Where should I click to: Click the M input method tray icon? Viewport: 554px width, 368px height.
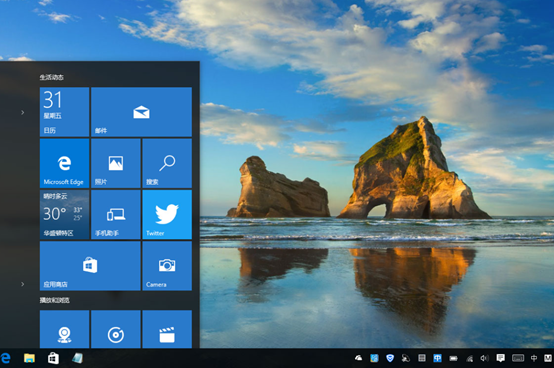tap(548, 358)
